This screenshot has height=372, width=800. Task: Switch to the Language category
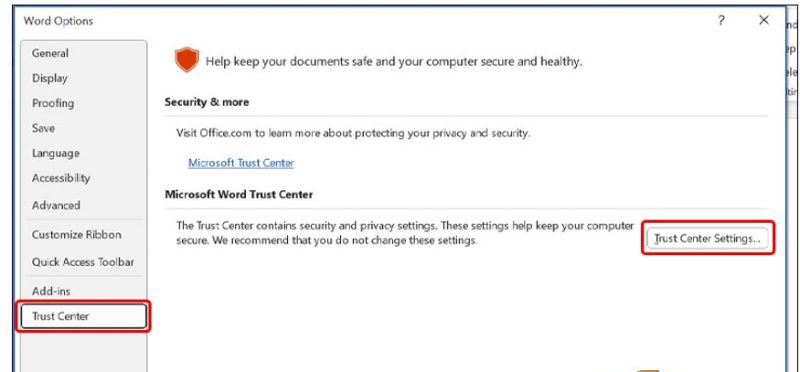tap(56, 153)
